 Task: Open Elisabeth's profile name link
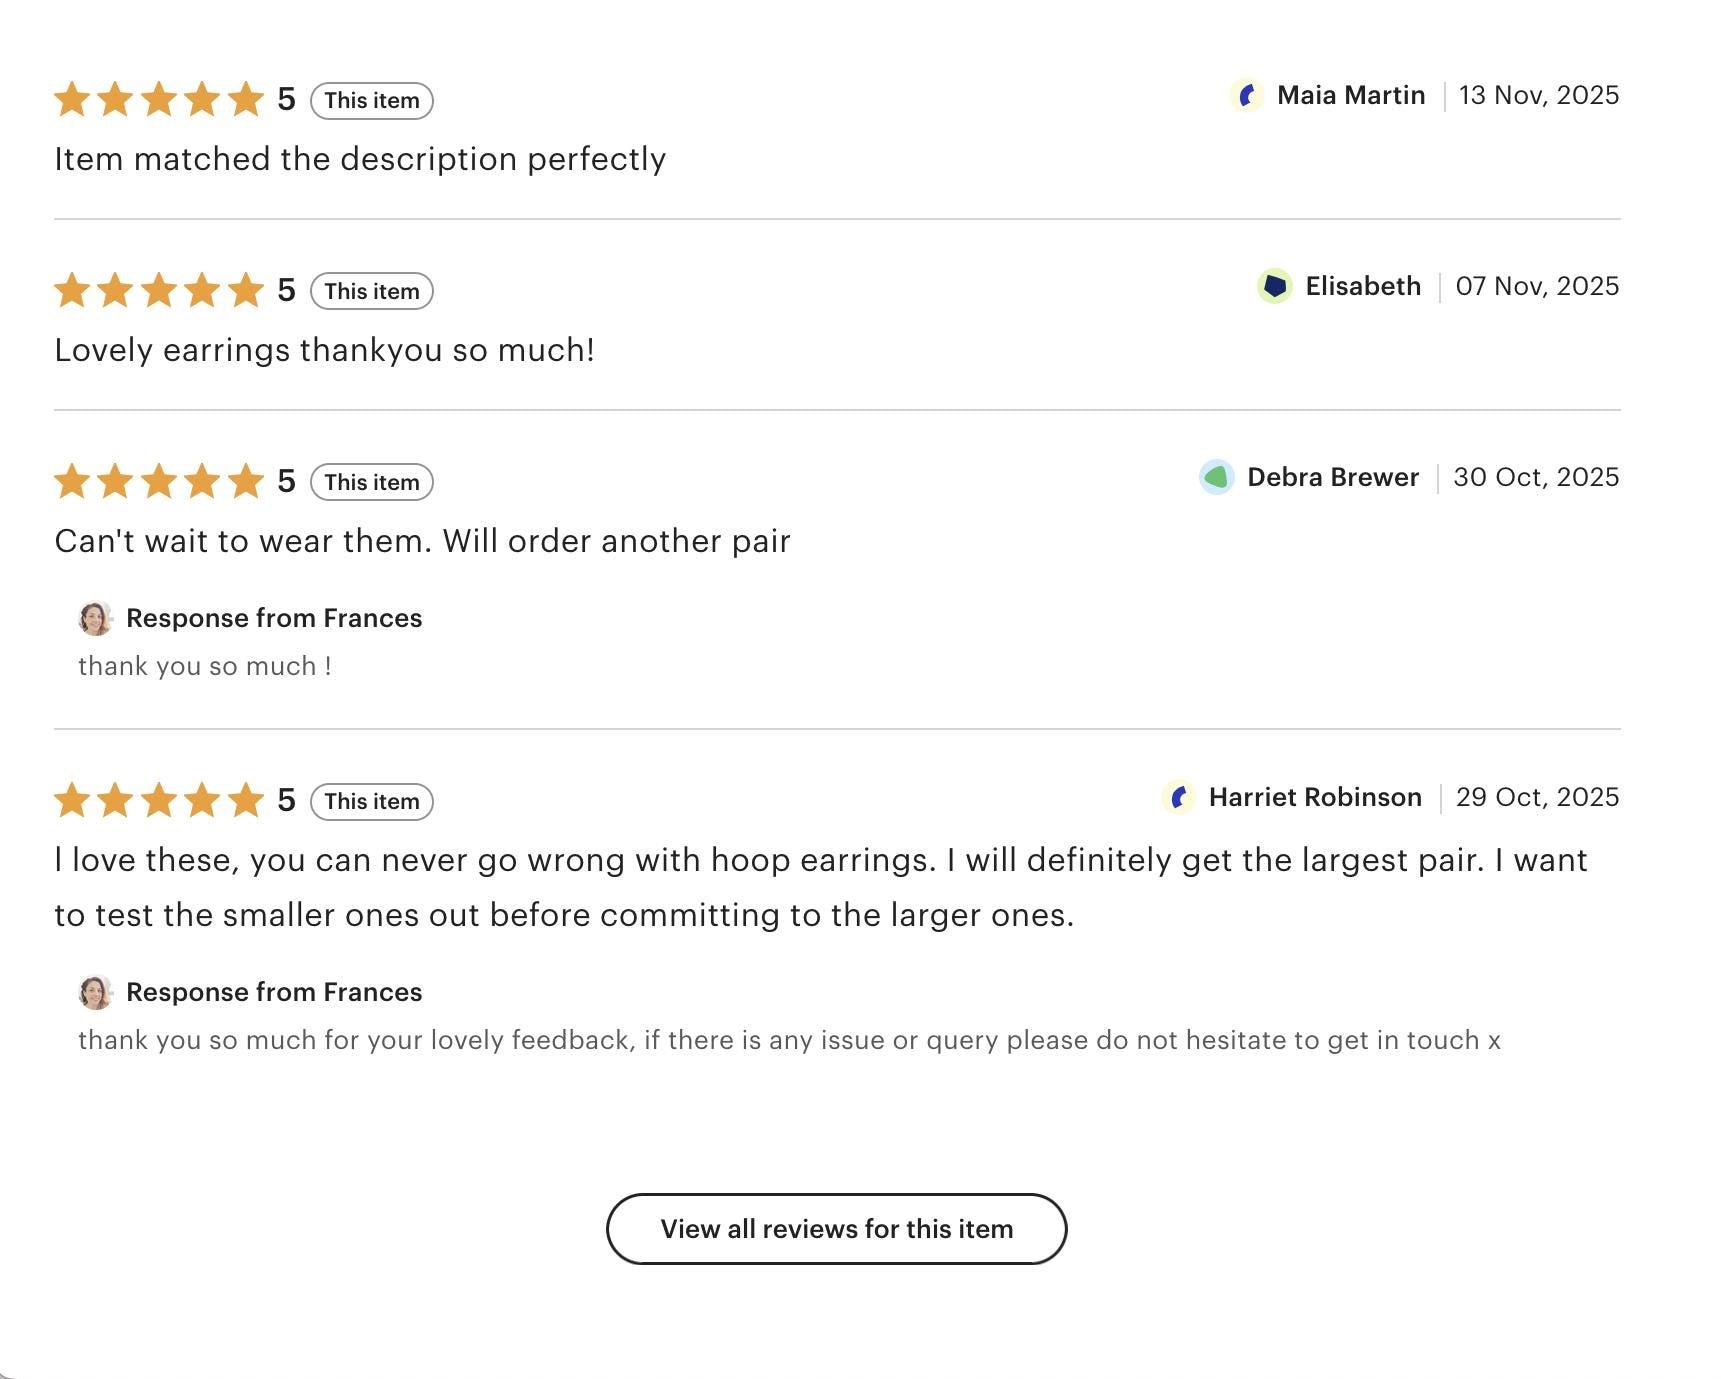(1362, 287)
